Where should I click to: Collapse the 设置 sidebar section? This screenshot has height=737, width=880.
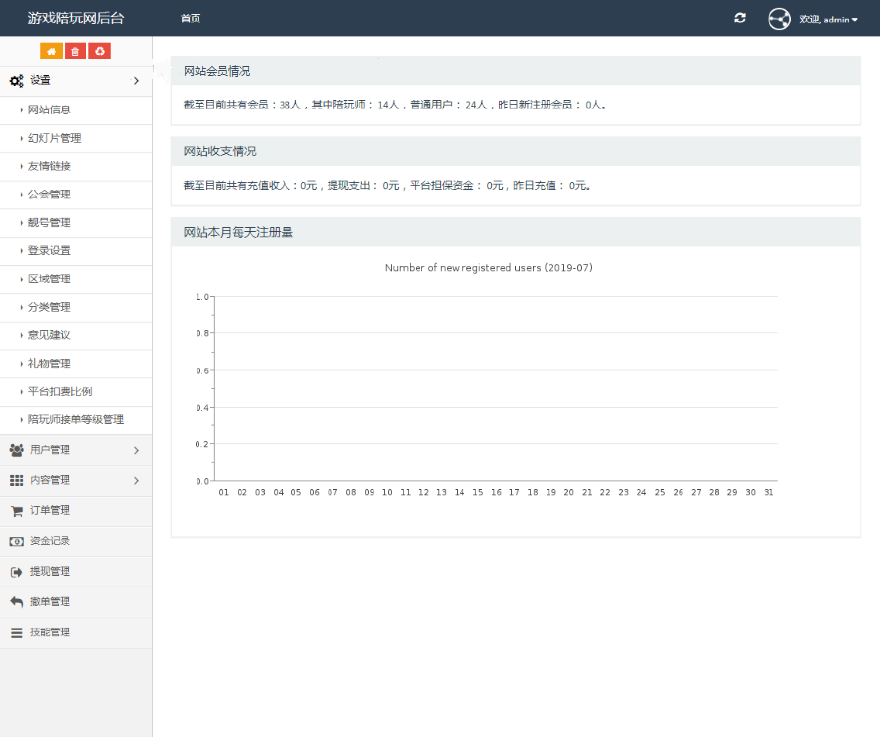click(76, 80)
